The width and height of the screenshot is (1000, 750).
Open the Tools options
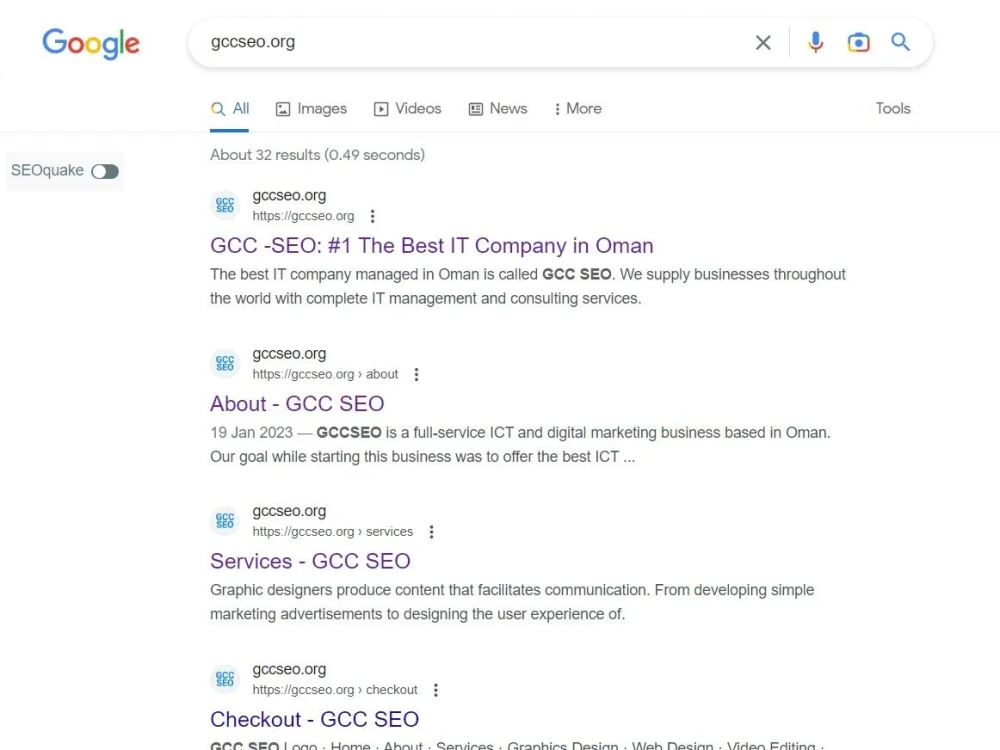893,108
